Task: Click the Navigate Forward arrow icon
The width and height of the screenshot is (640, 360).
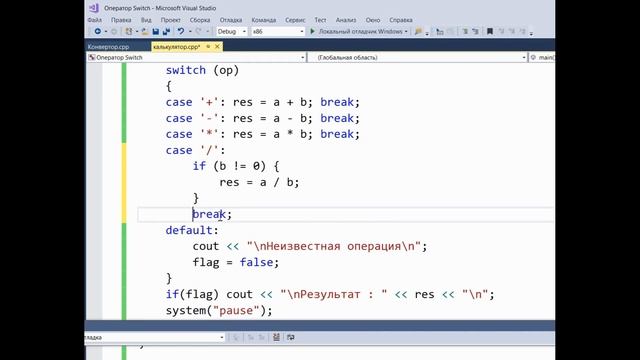Action: [114, 31]
